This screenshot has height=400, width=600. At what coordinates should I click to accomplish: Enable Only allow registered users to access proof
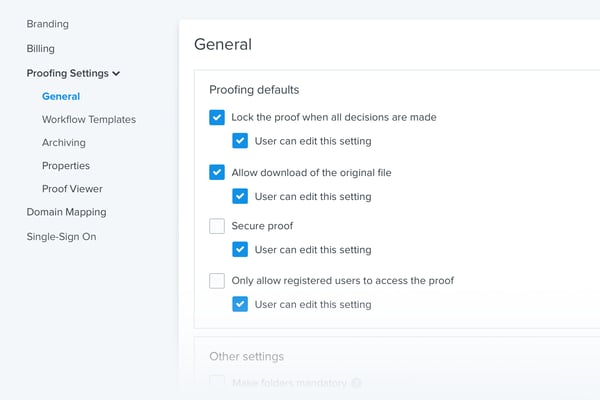click(217, 281)
